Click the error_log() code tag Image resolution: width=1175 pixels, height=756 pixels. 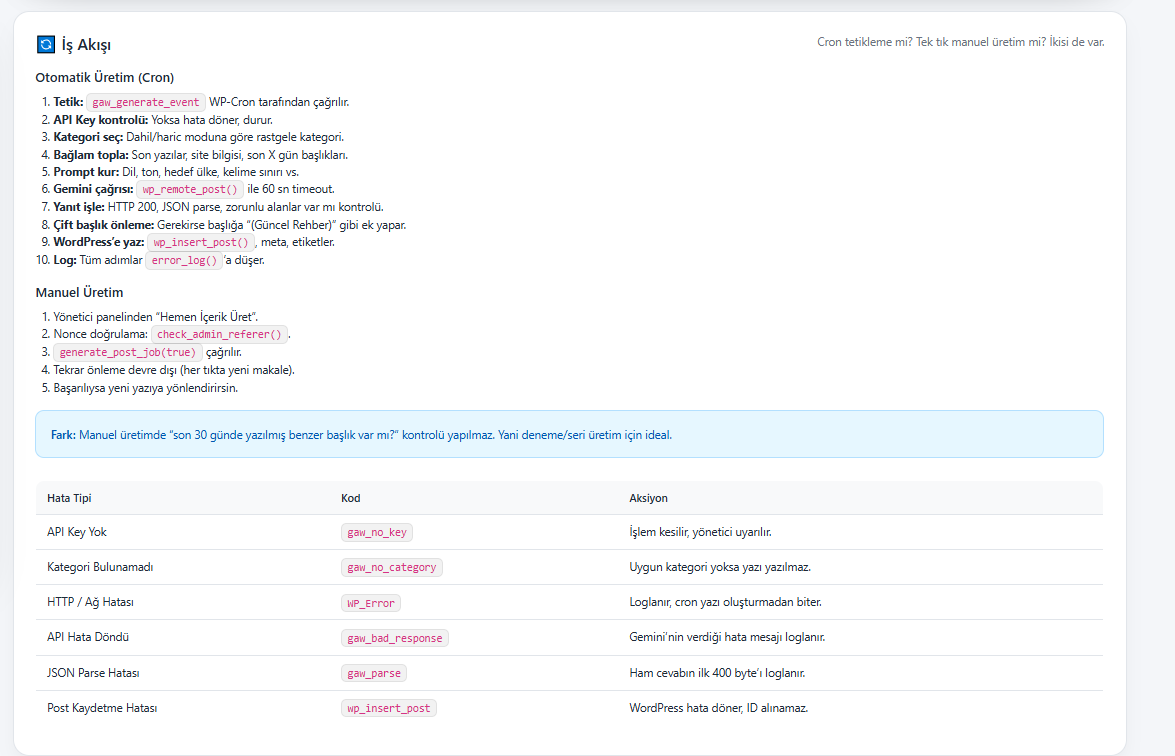(x=184, y=261)
